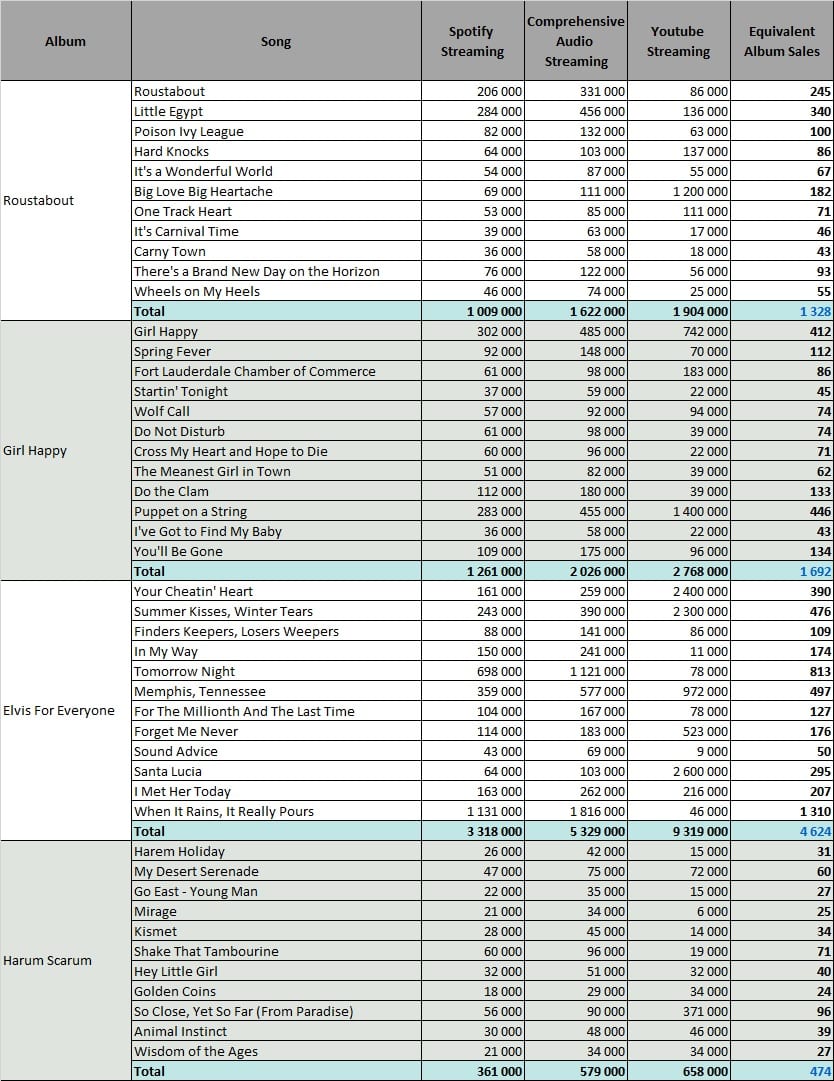Click the Youtube Streaming header
The width and height of the screenshot is (834, 1081).
click(x=678, y=41)
